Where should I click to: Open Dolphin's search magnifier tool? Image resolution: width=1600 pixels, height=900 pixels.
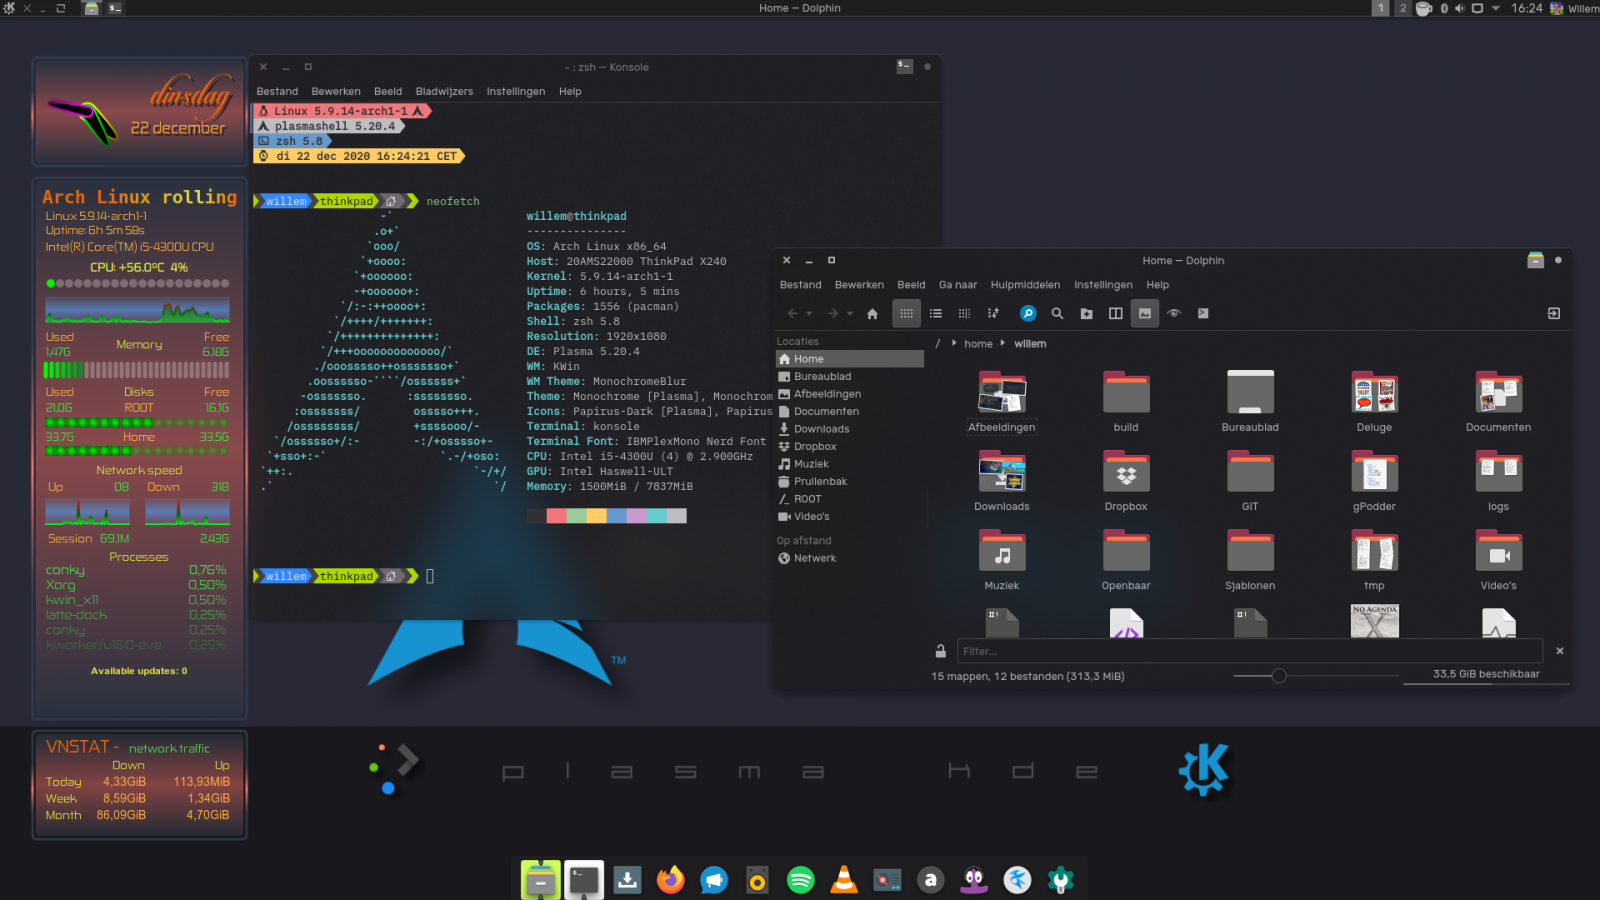tap(1057, 314)
